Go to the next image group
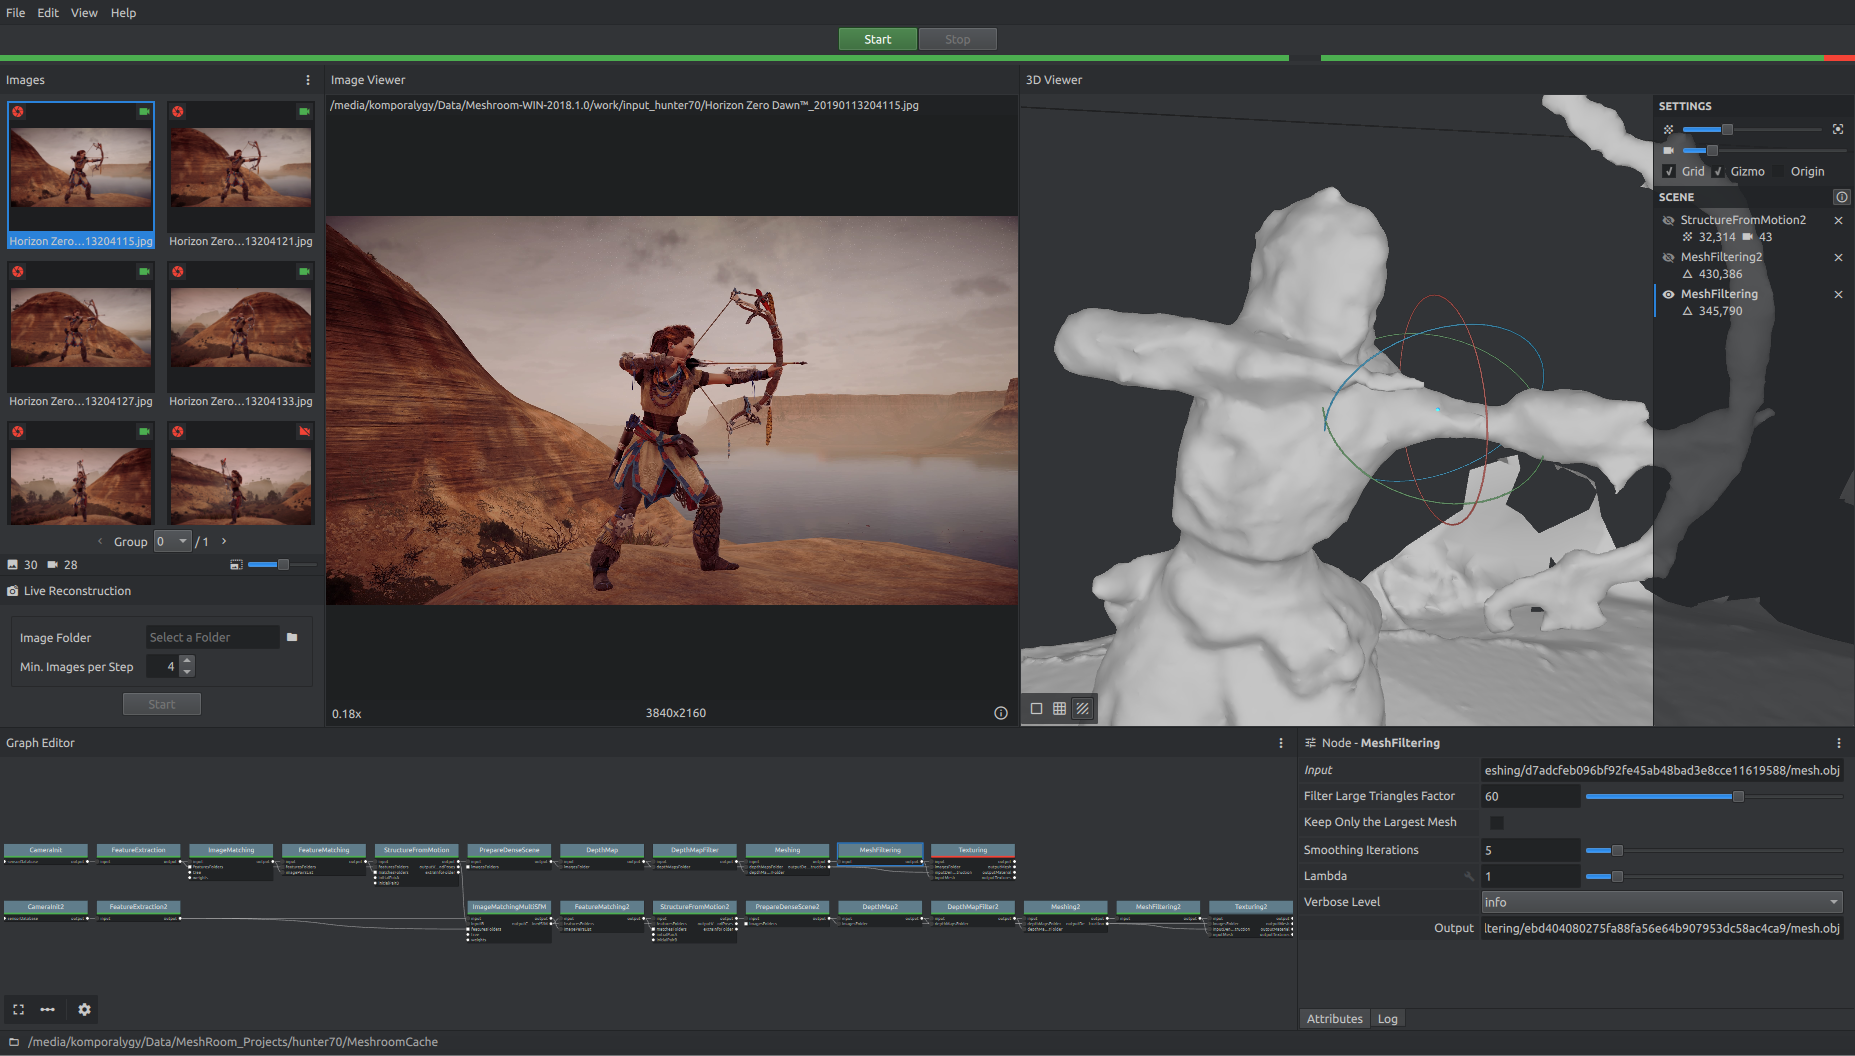The height and width of the screenshot is (1056, 1855). (x=224, y=541)
